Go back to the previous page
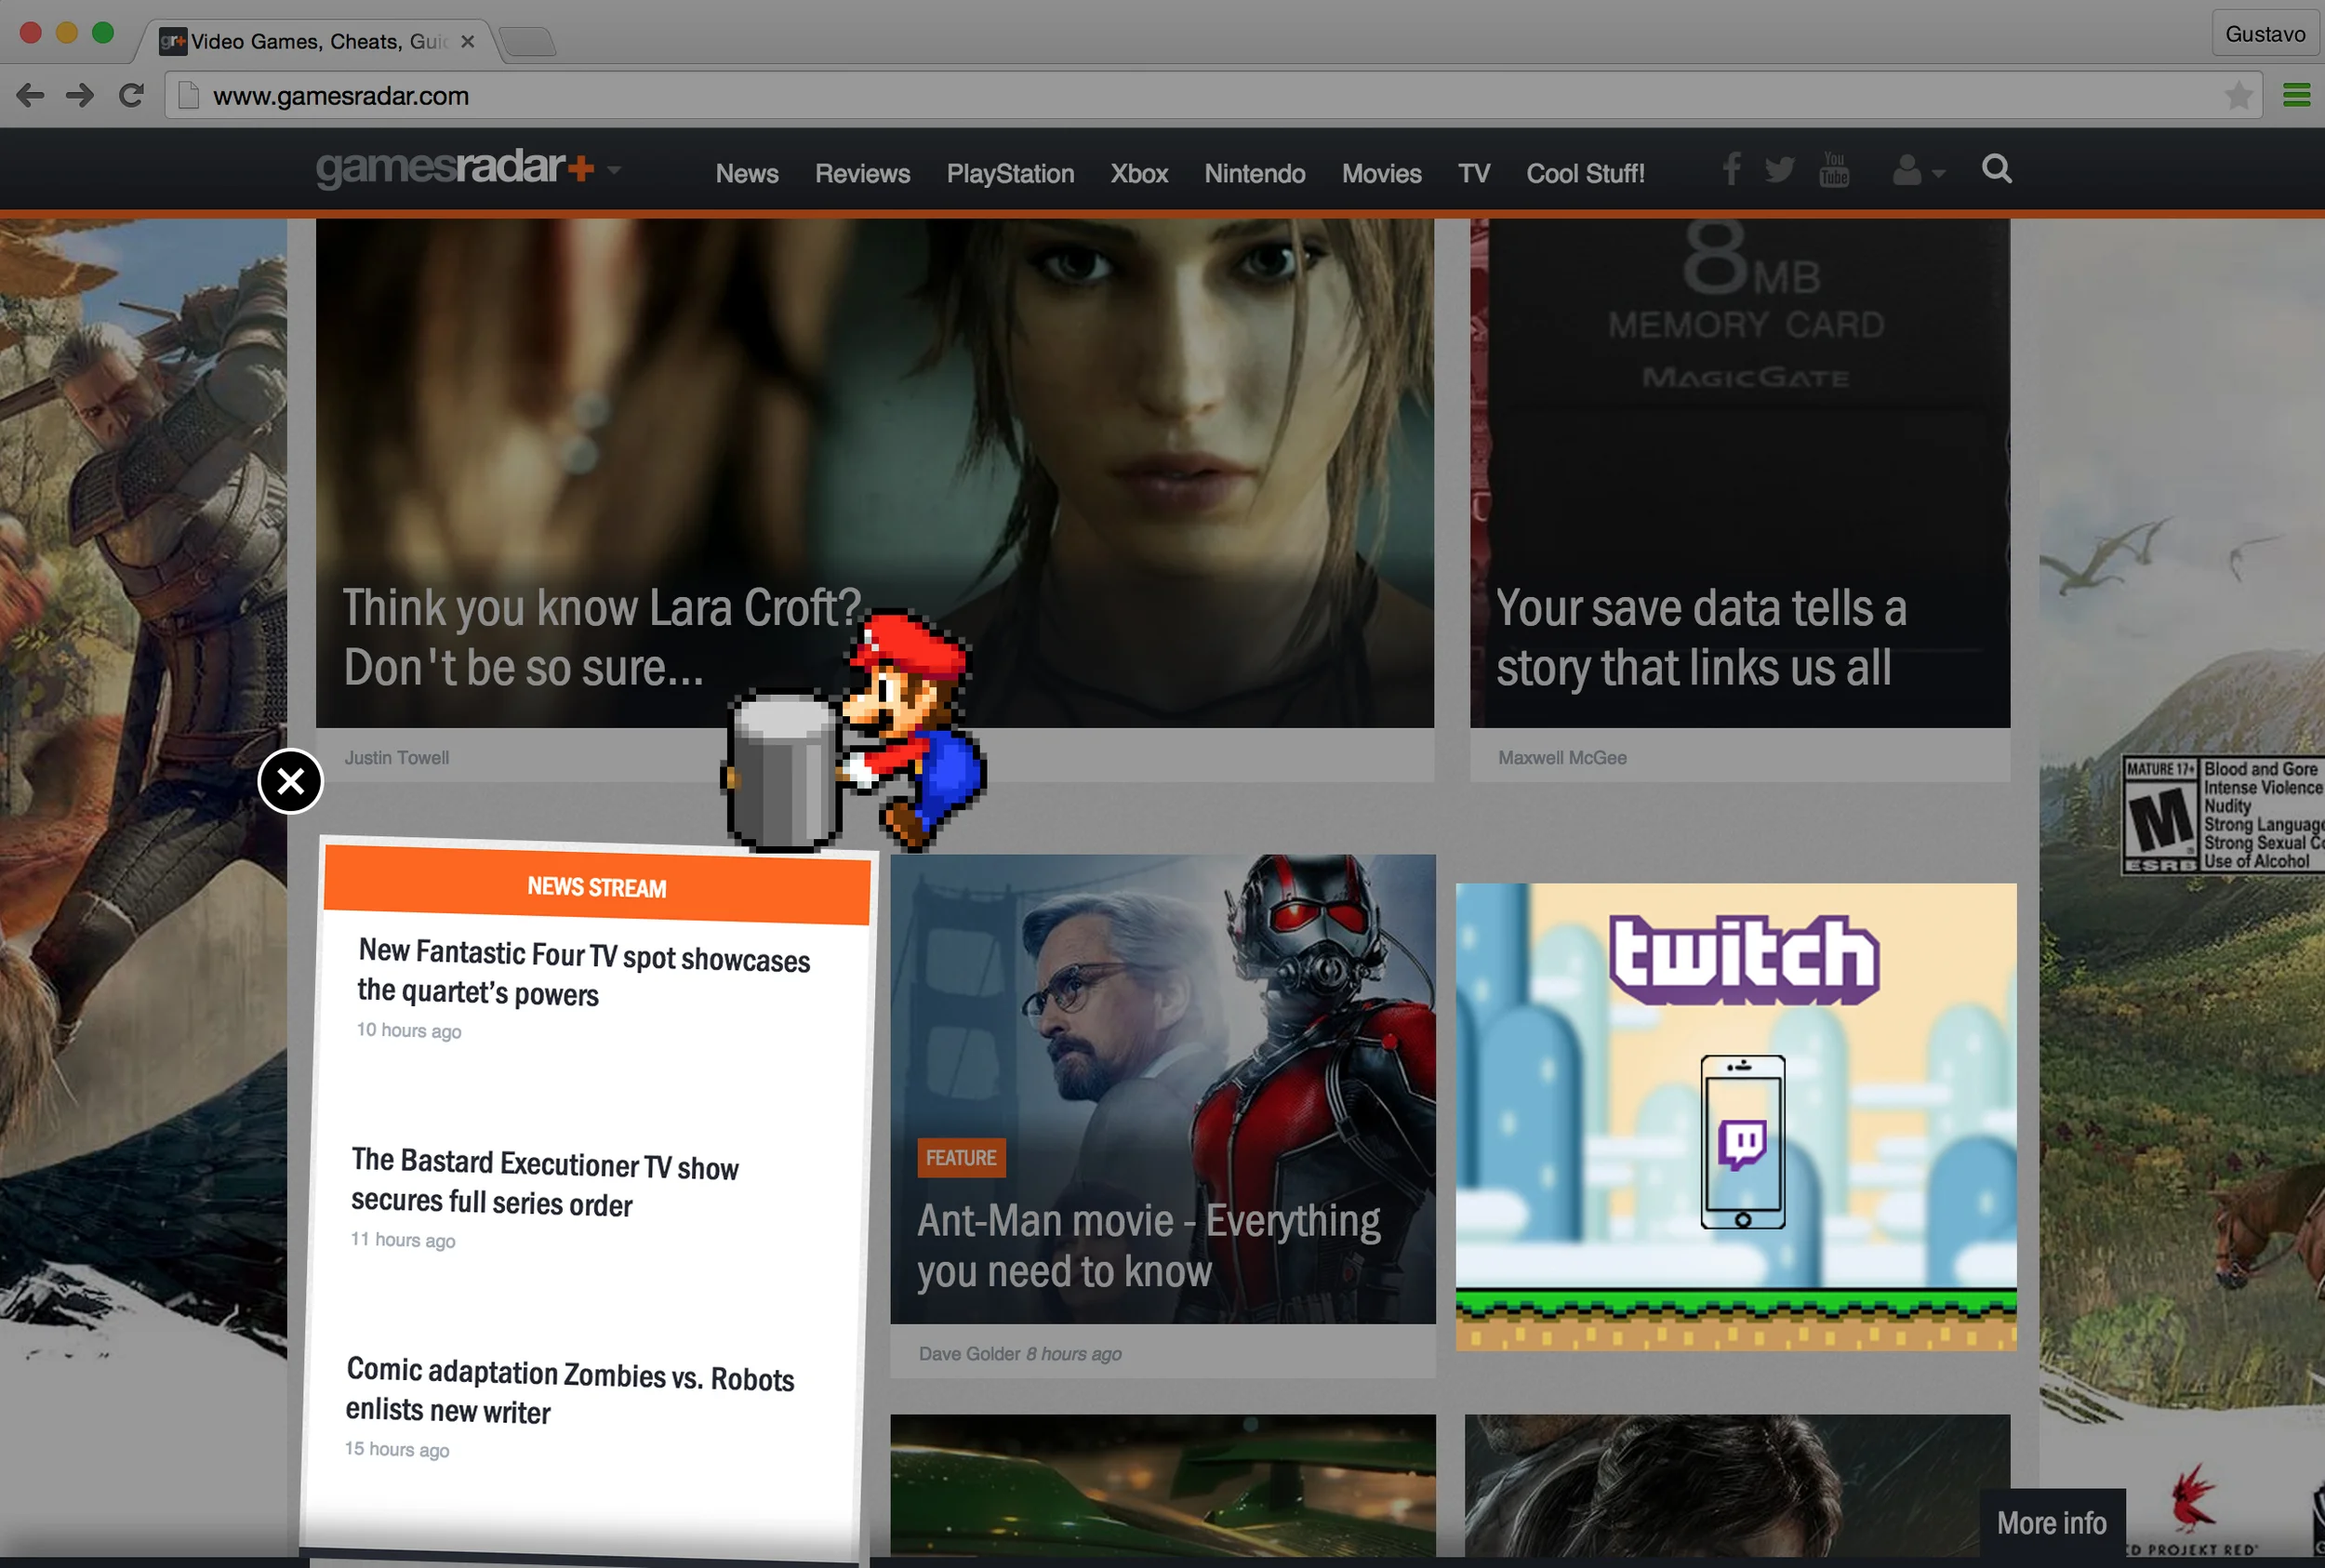2325x1568 pixels. [30, 96]
